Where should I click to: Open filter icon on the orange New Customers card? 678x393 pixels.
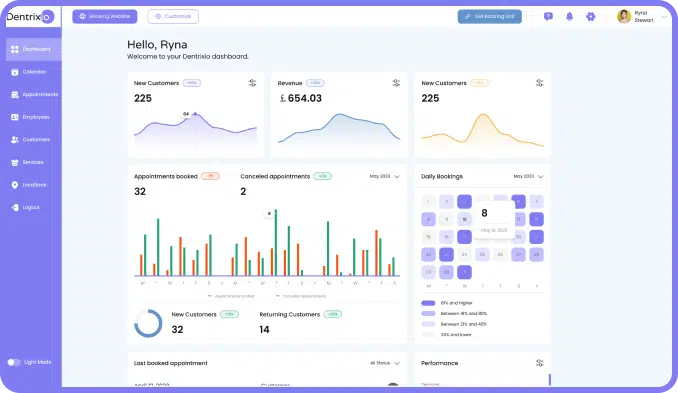pyautogui.click(x=539, y=83)
